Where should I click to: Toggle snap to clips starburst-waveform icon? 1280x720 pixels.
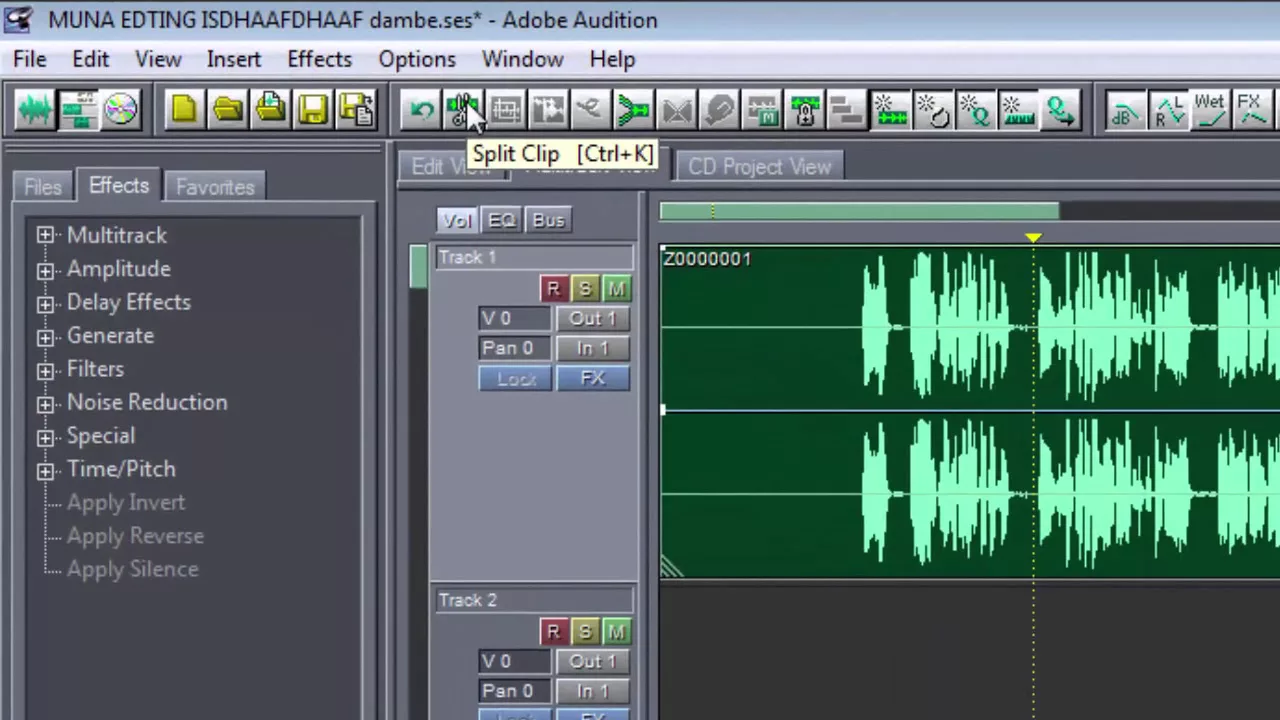890,110
